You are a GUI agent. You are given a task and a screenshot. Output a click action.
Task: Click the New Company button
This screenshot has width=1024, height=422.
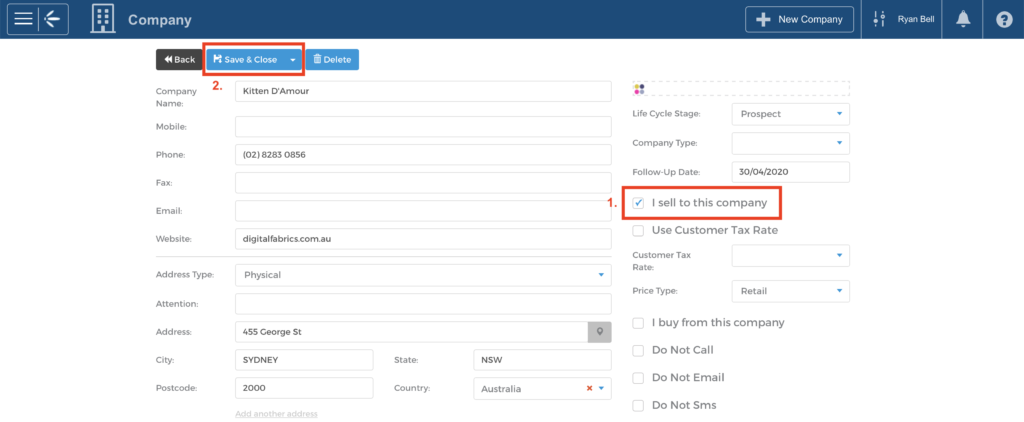click(x=799, y=19)
